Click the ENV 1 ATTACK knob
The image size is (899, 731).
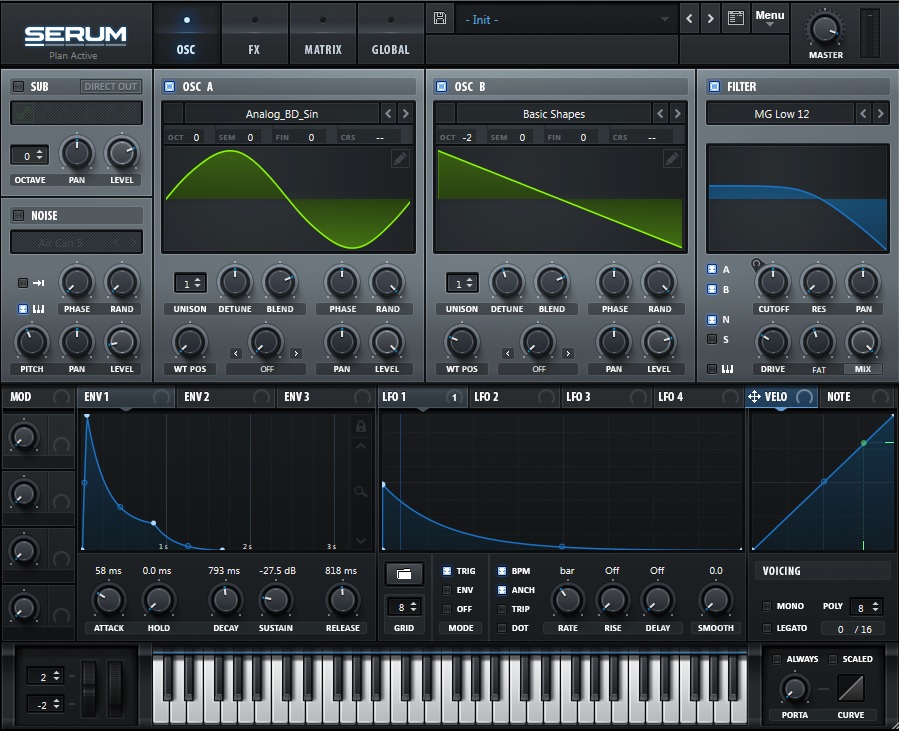(x=108, y=600)
